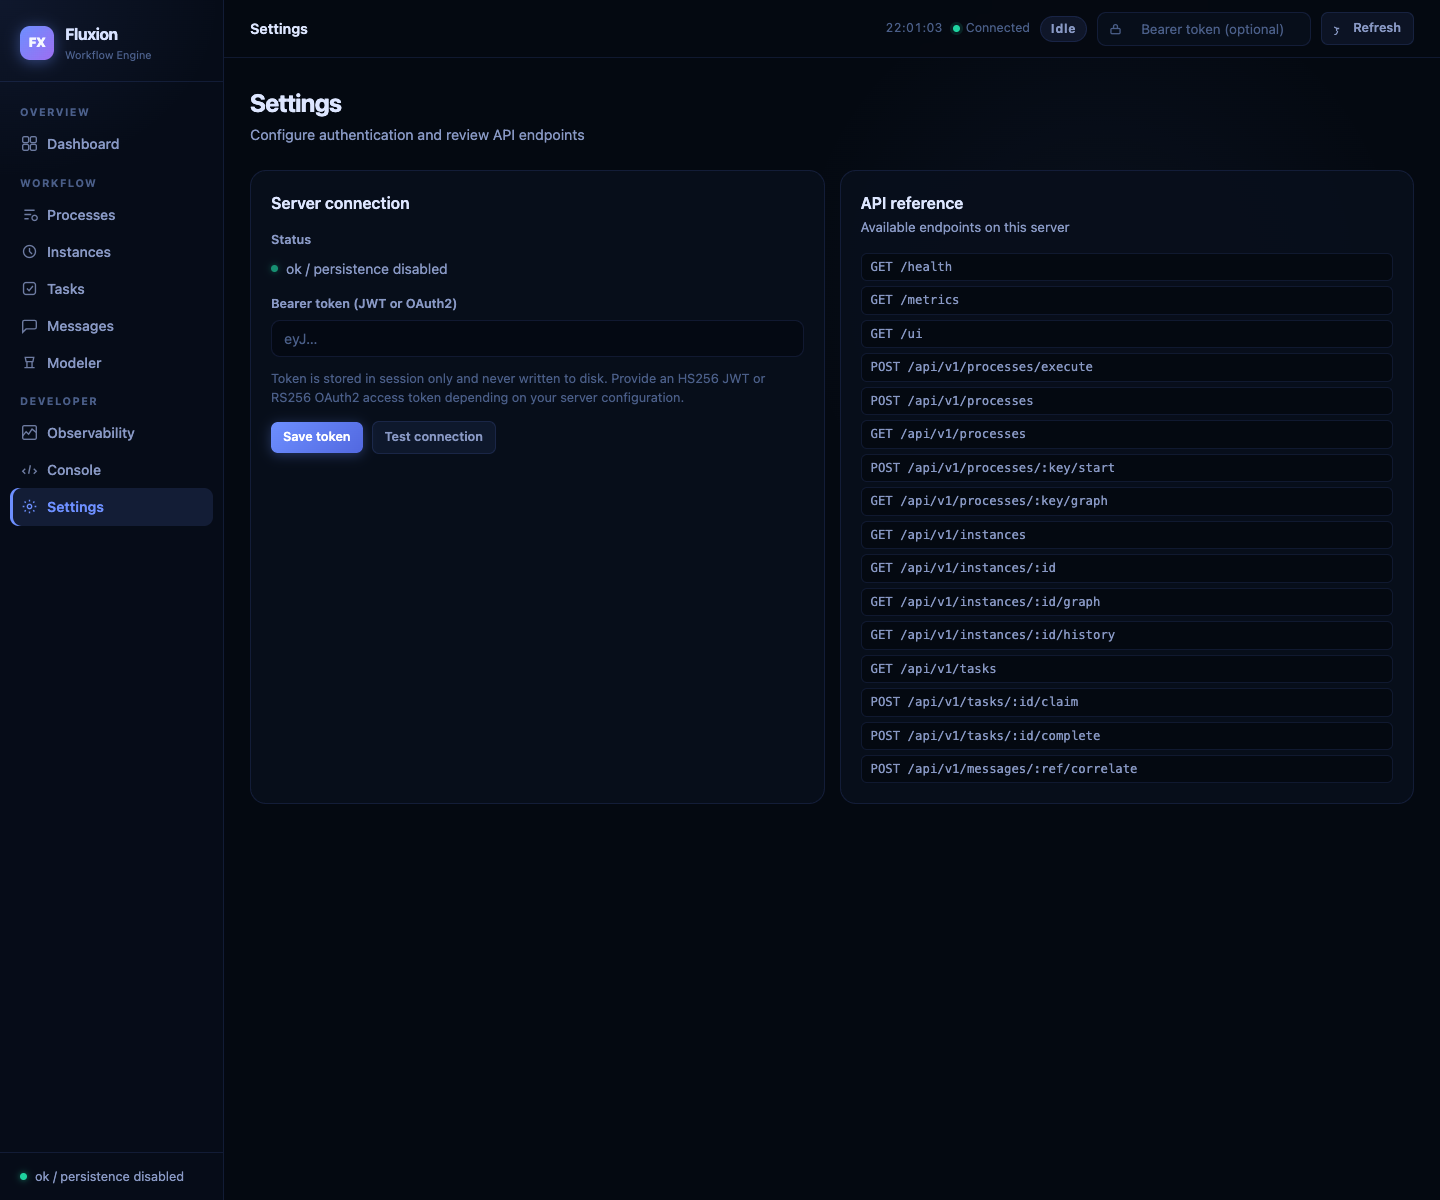Click the GET /api/v1/processes endpoint row
Screen dimensions: 1440x1200
click(1127, 434)
